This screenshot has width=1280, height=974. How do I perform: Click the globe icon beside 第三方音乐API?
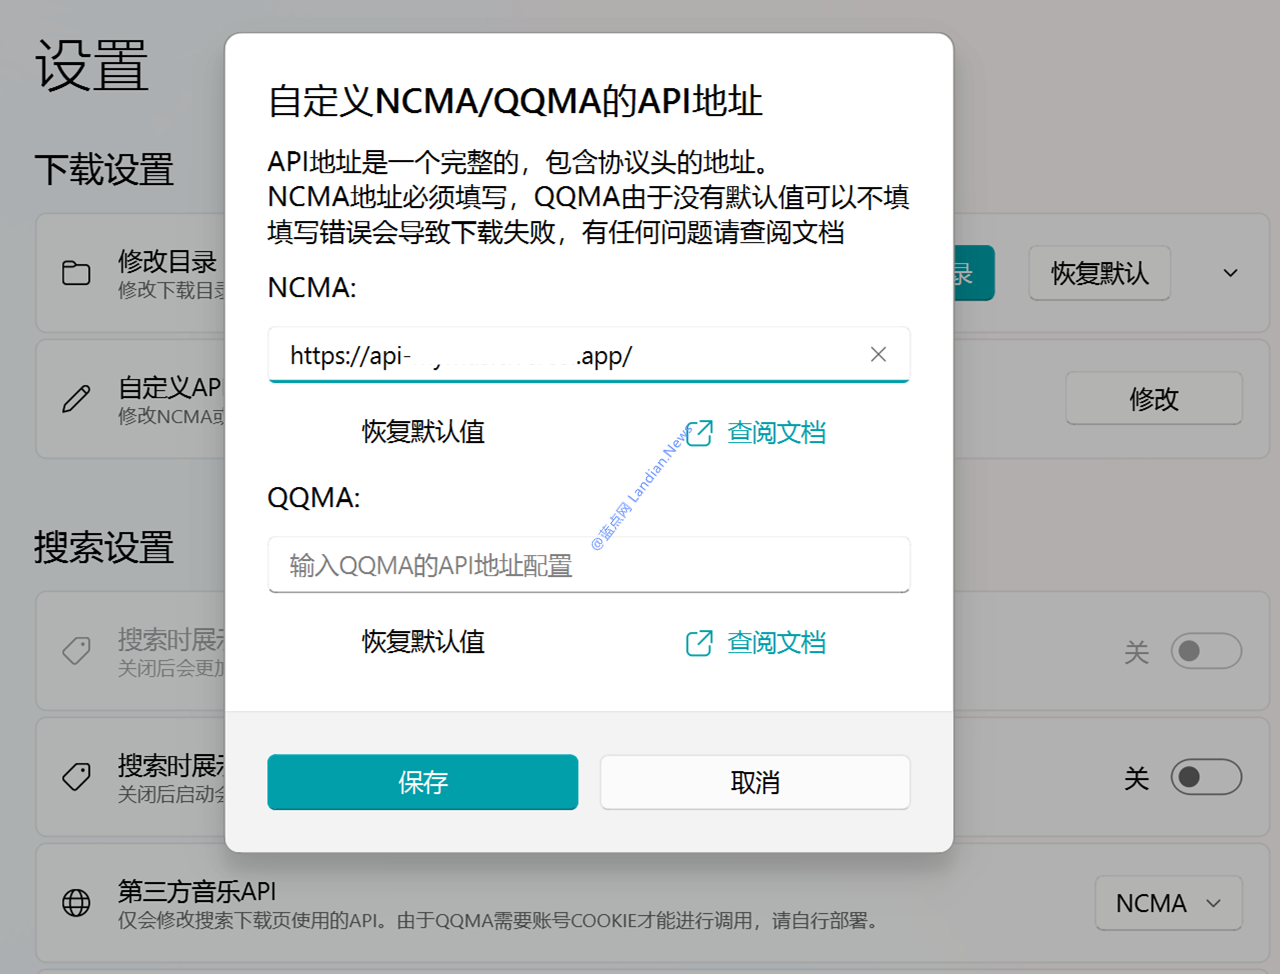tap(76, 903)
